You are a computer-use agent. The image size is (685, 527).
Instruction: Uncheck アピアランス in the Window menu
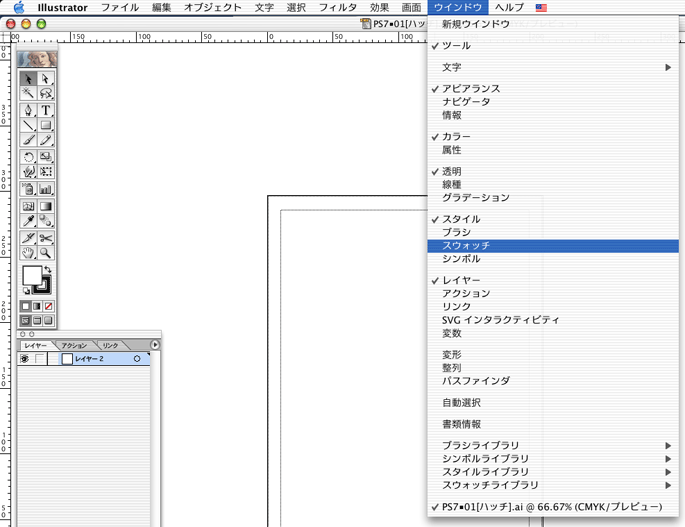pyautogui.click(x=553, y=89)
